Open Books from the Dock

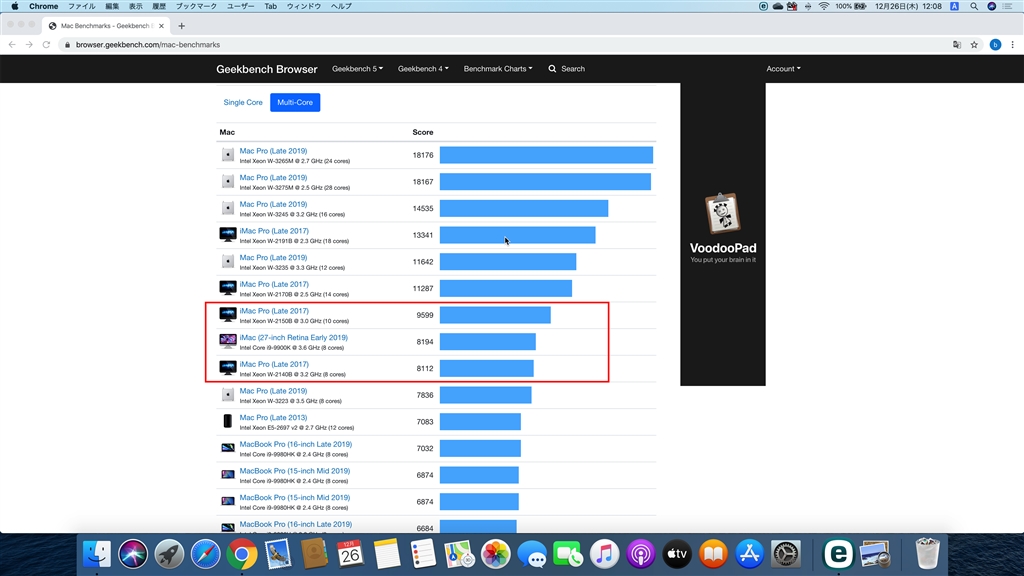tap(713, 554)
